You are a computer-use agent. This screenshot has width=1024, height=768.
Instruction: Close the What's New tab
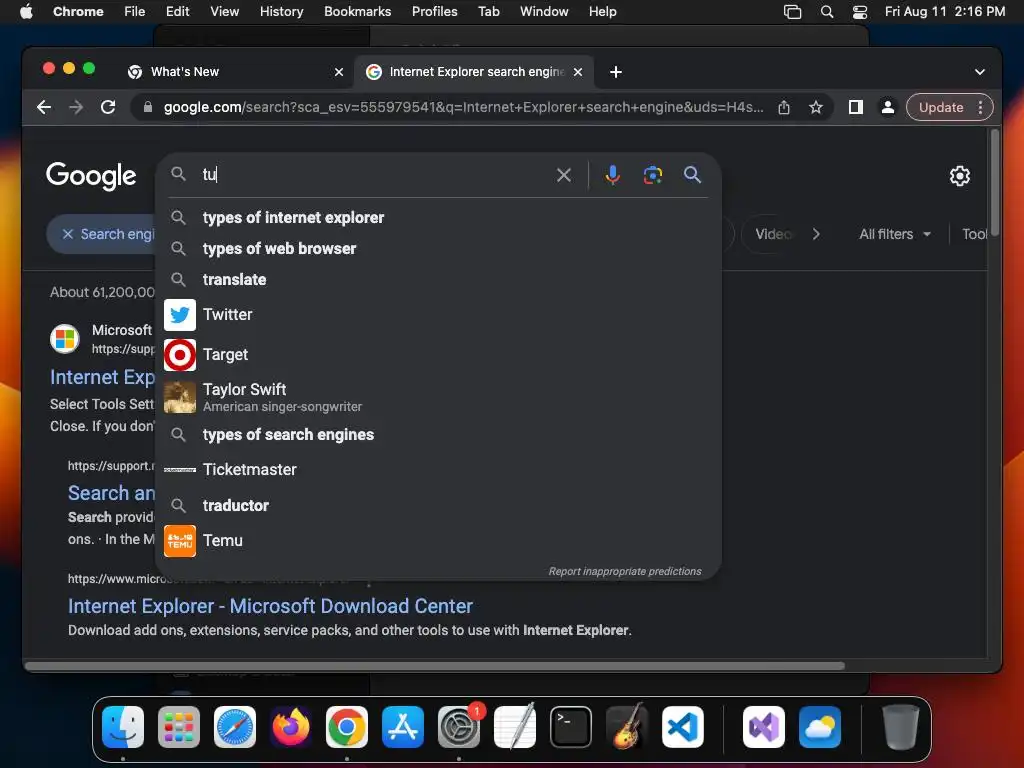coord(339,72)
